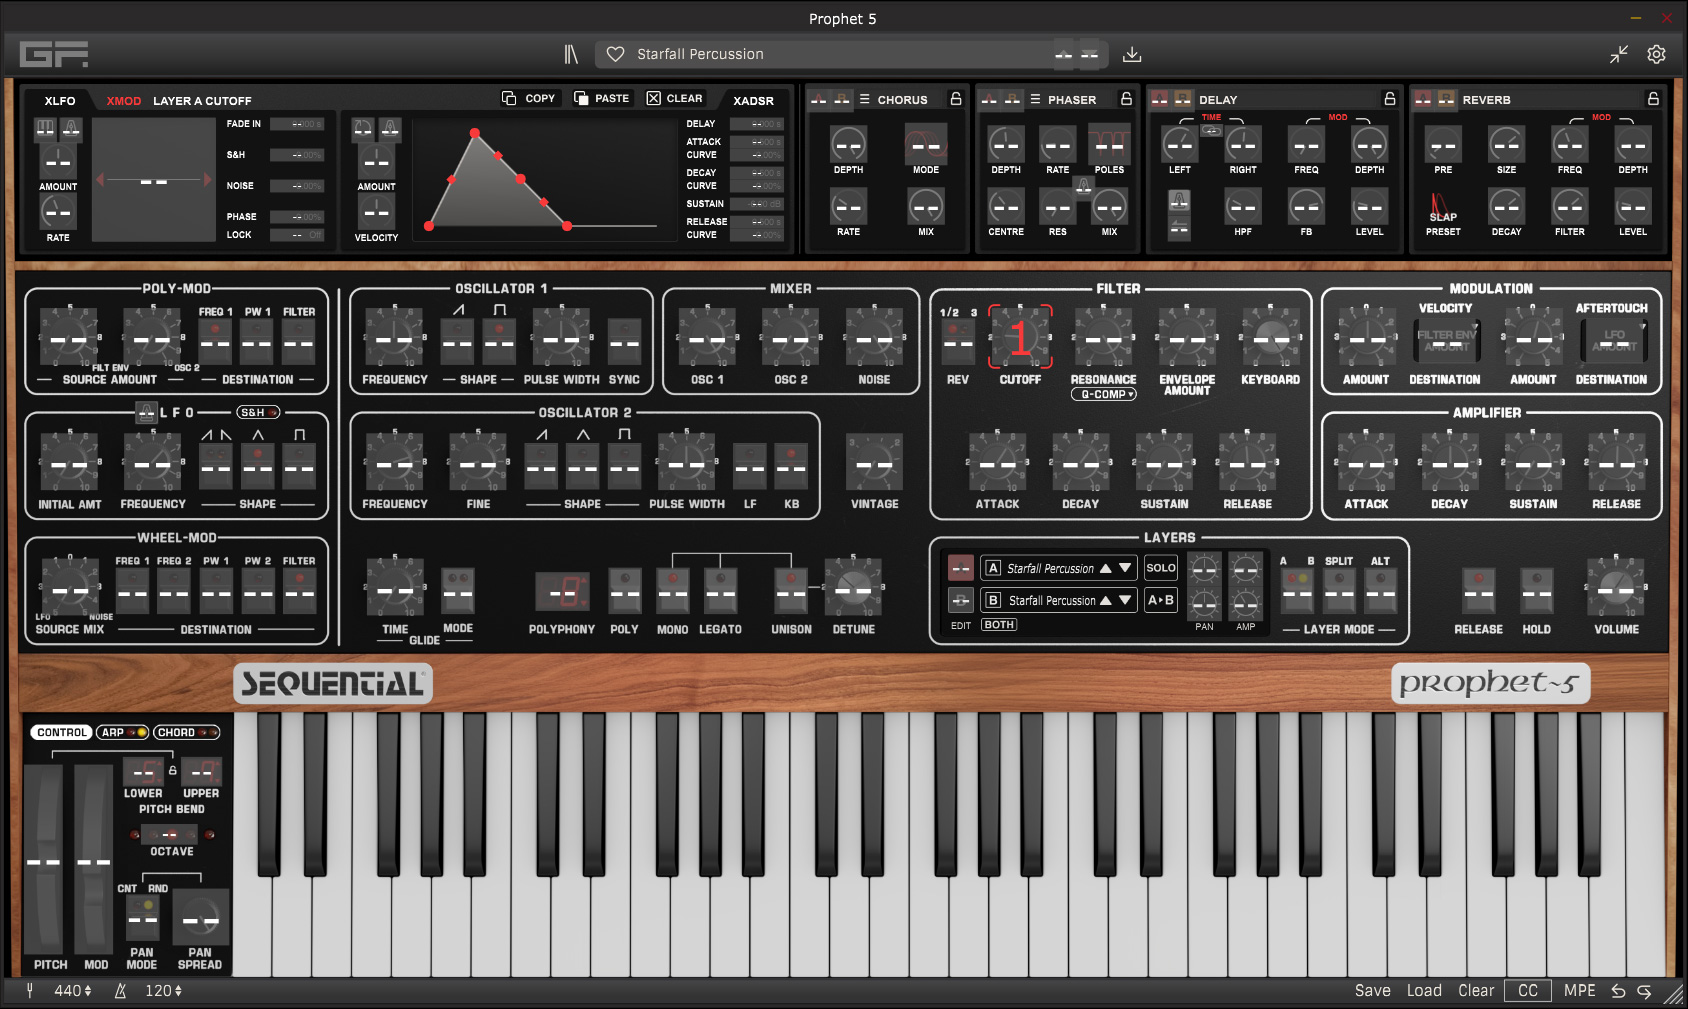The height and width of the screenshot is (1009, 1688).
Task: Toggle Reverb on for layer A
Action: coord(1423,99)
